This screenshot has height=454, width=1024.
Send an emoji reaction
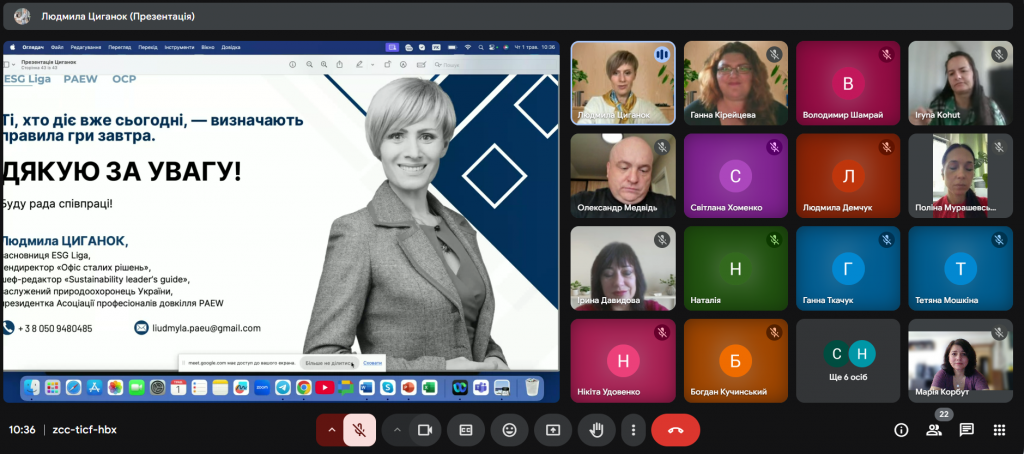tap(509, 430)
